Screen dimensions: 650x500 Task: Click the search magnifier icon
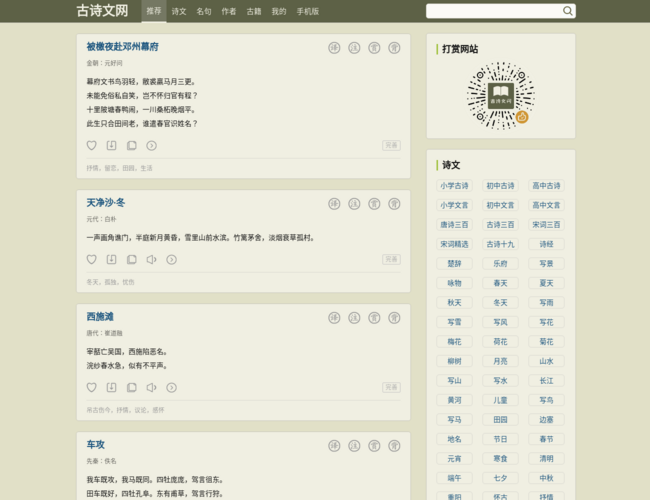568,11
